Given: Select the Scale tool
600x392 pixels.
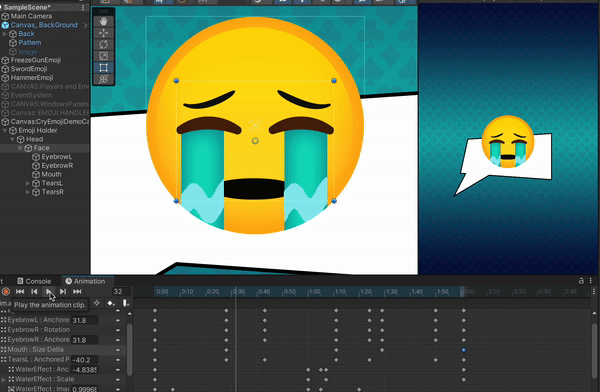Looking at the screenshot, I should pos(103,56).
